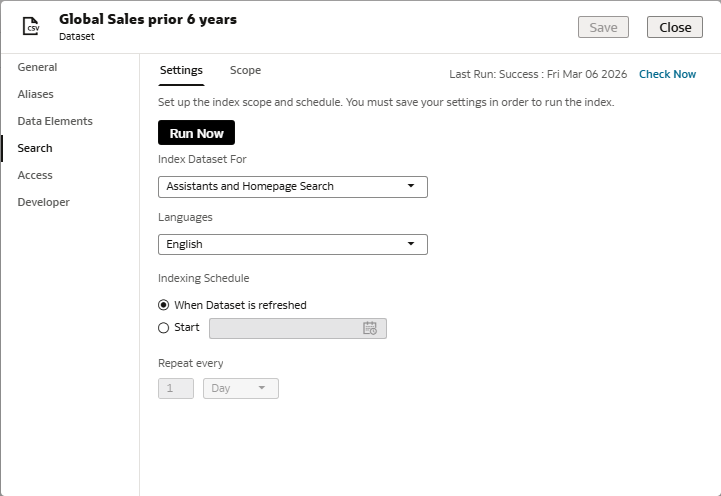
Task: Close the dataset dialog via Close button
Action: coord(674,27)
